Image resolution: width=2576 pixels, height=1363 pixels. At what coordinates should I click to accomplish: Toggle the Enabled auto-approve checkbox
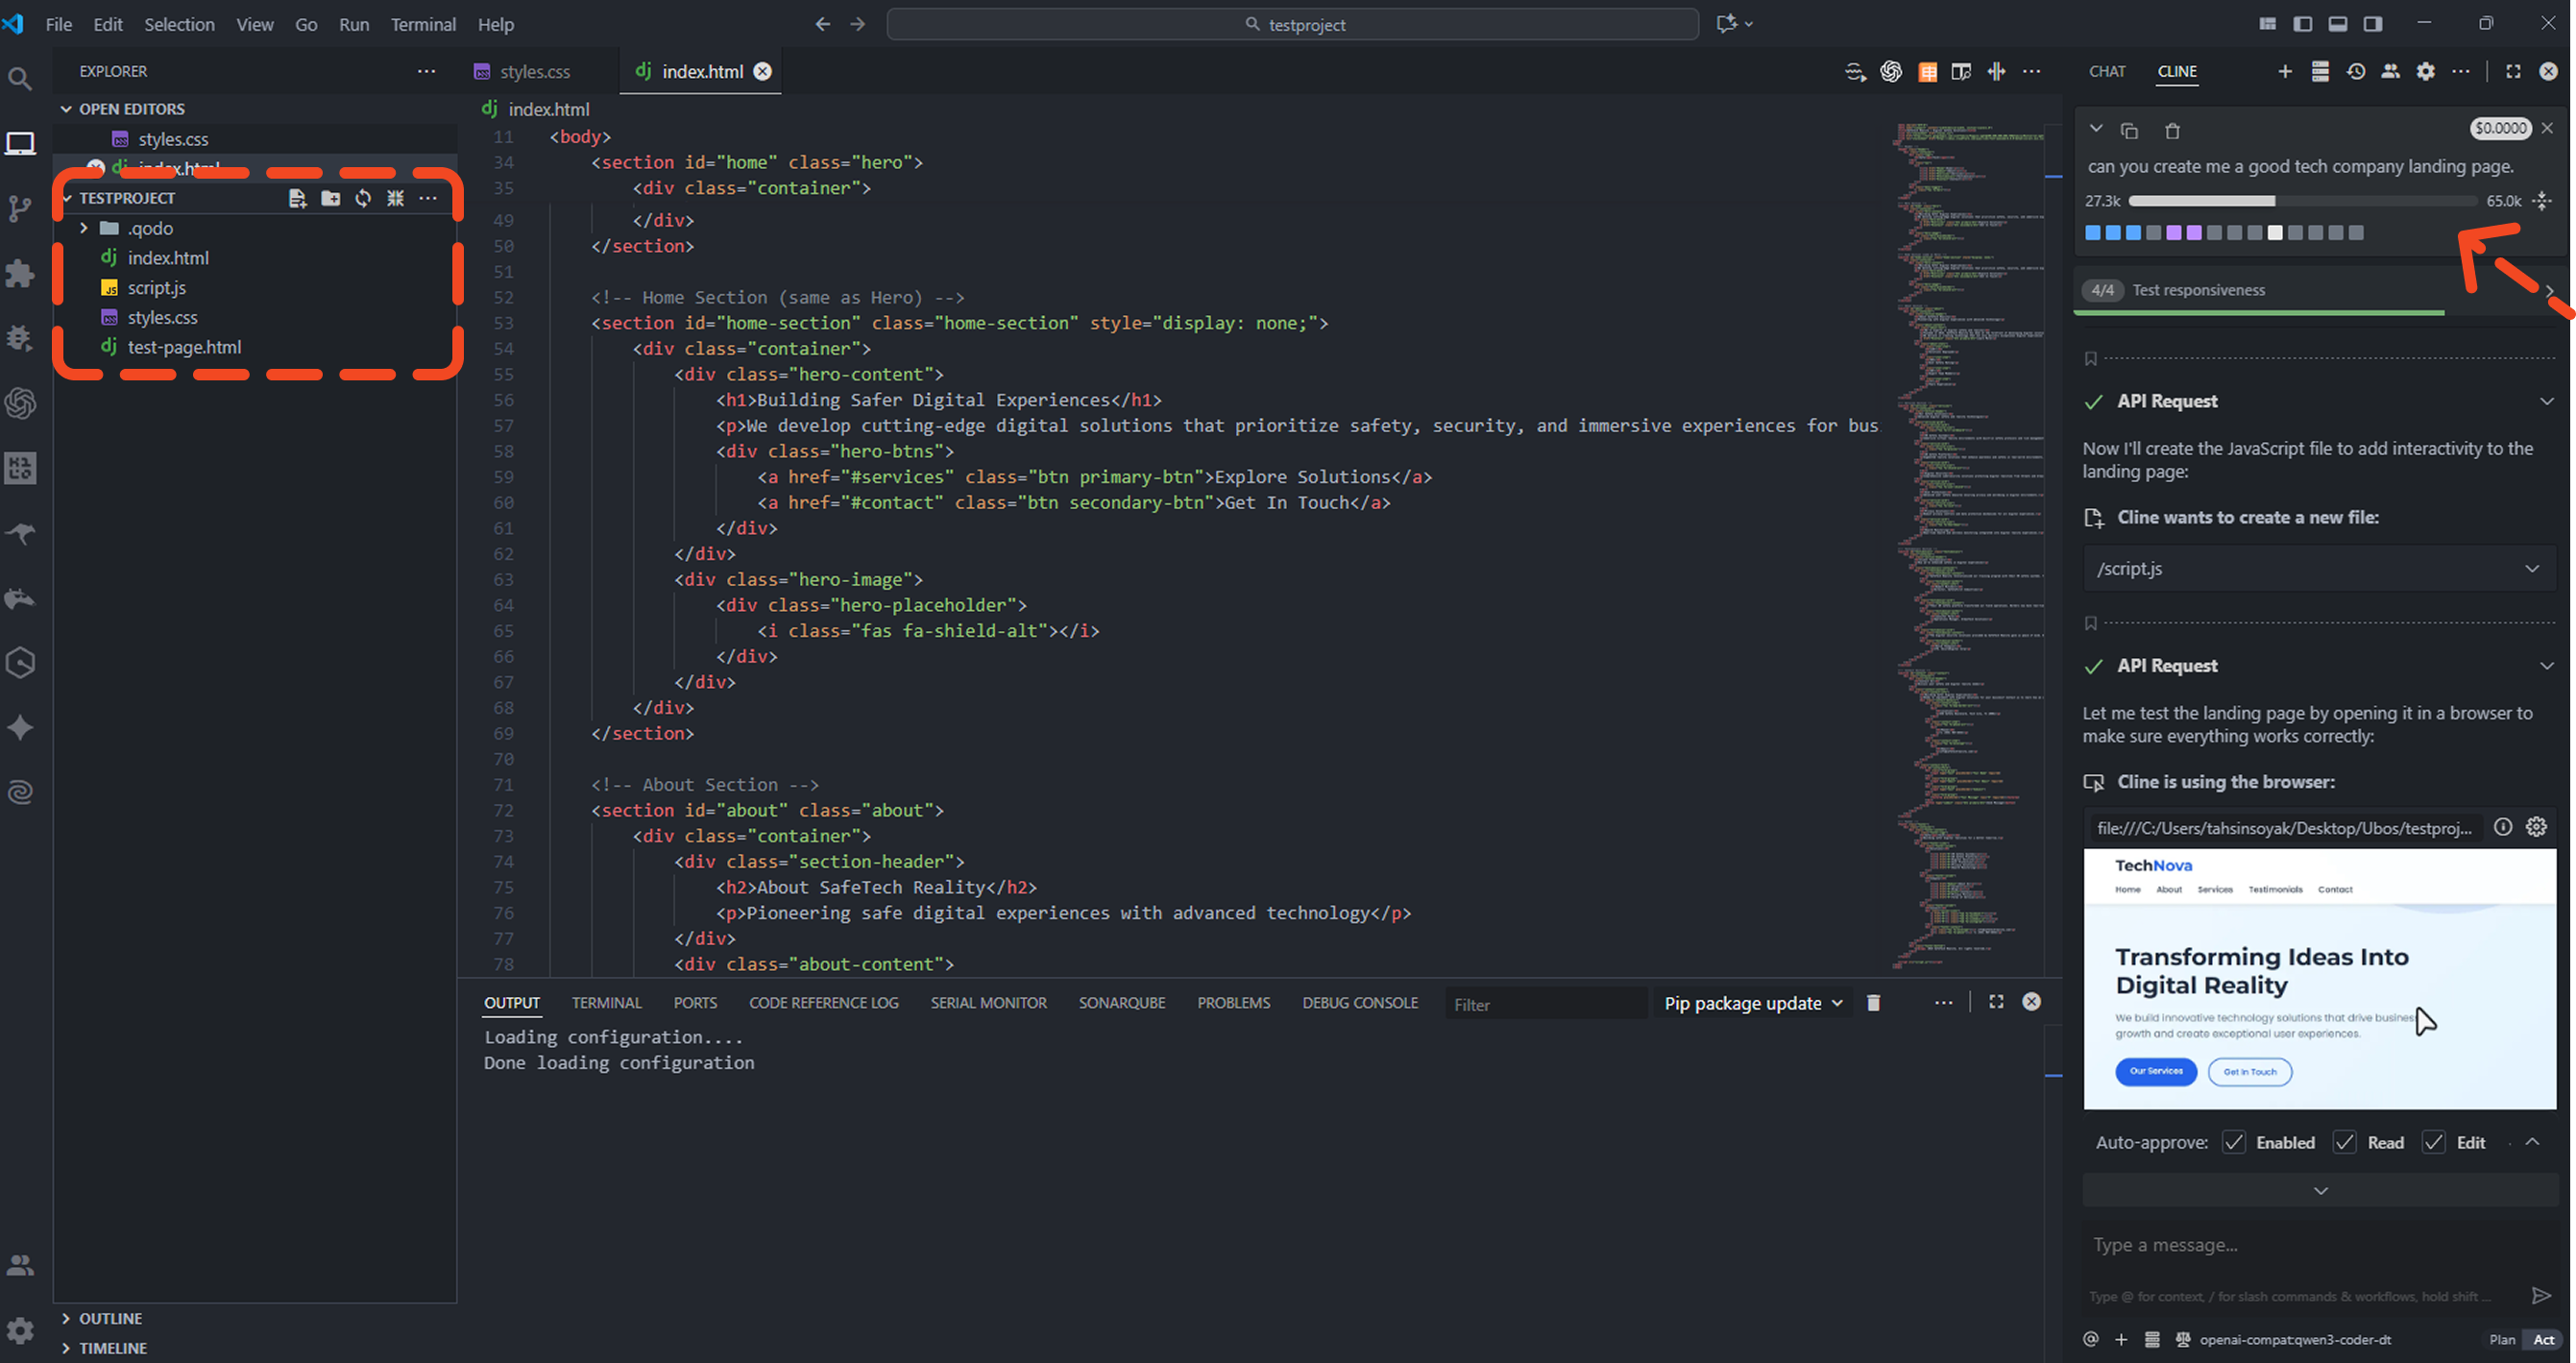[x=2233, y=1142]
